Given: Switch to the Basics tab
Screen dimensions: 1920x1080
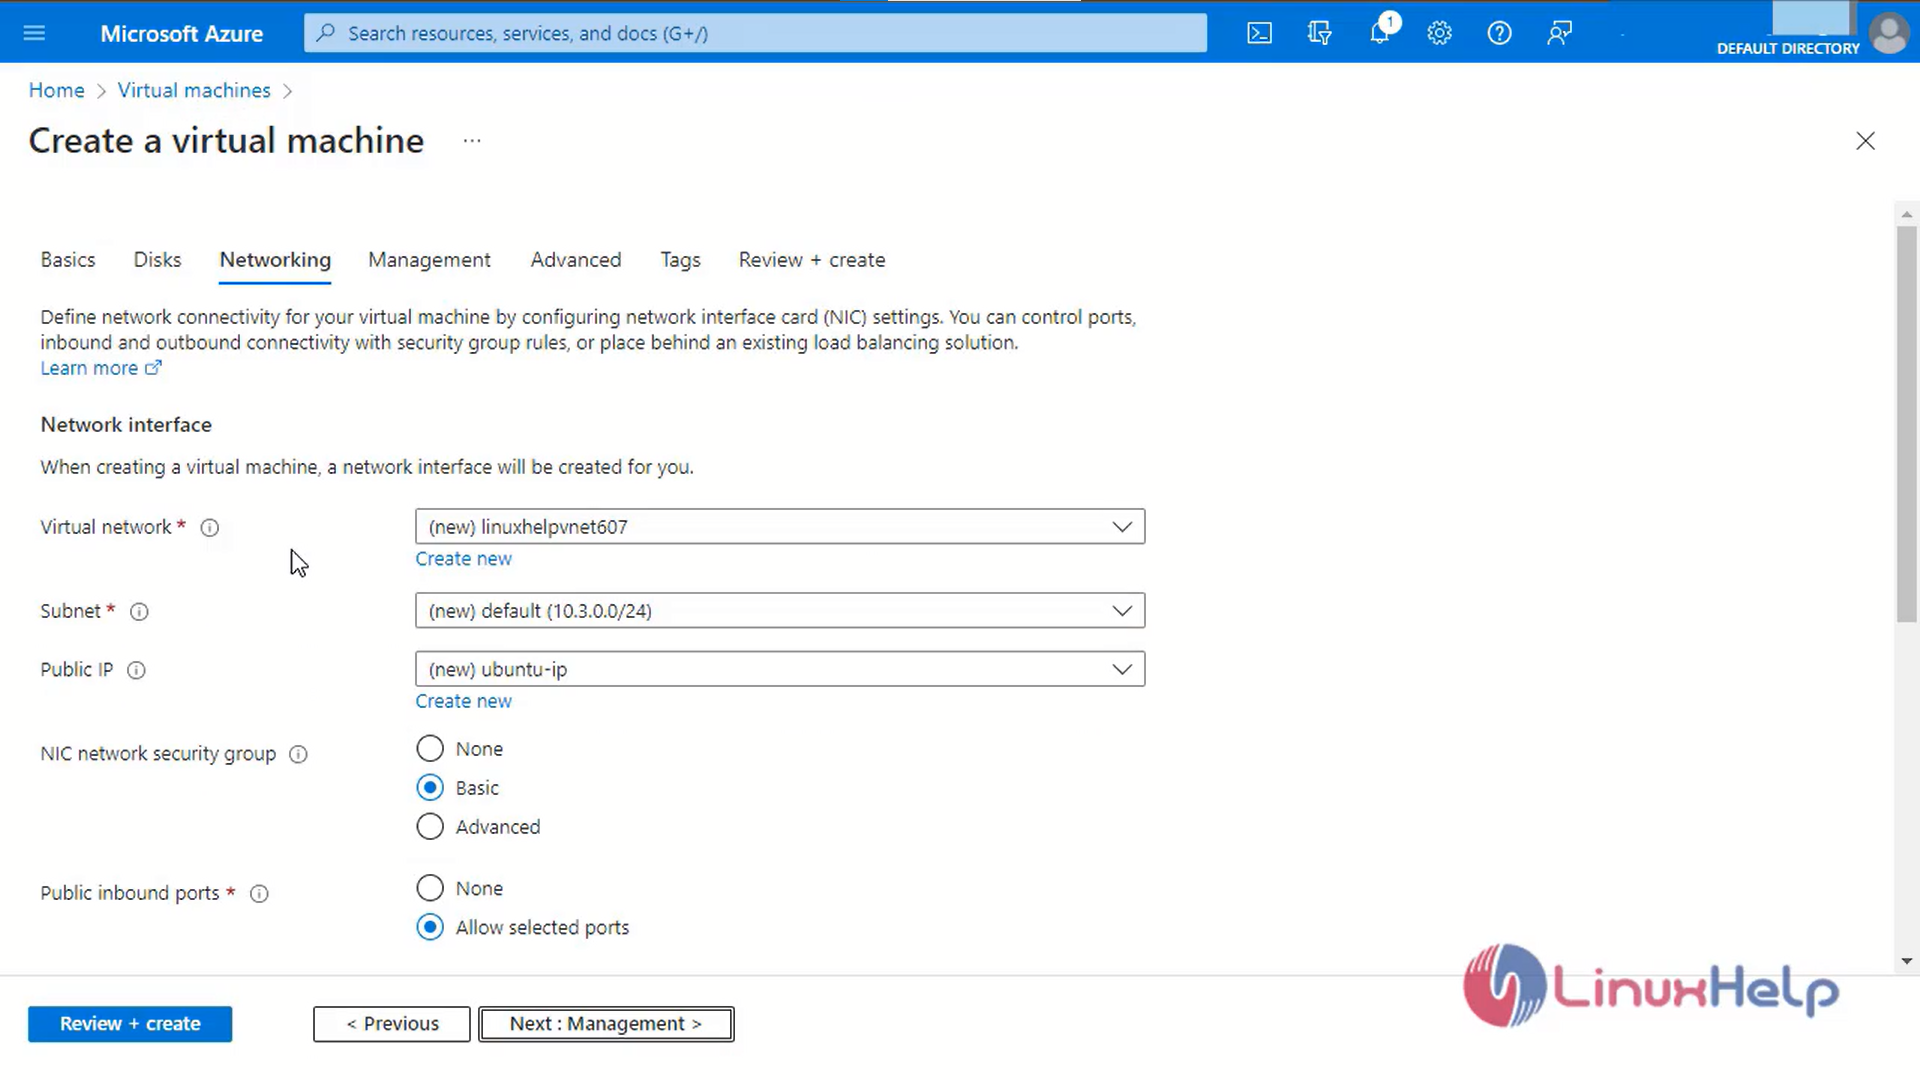Looking at the screenshot, I should click(68, 260).
